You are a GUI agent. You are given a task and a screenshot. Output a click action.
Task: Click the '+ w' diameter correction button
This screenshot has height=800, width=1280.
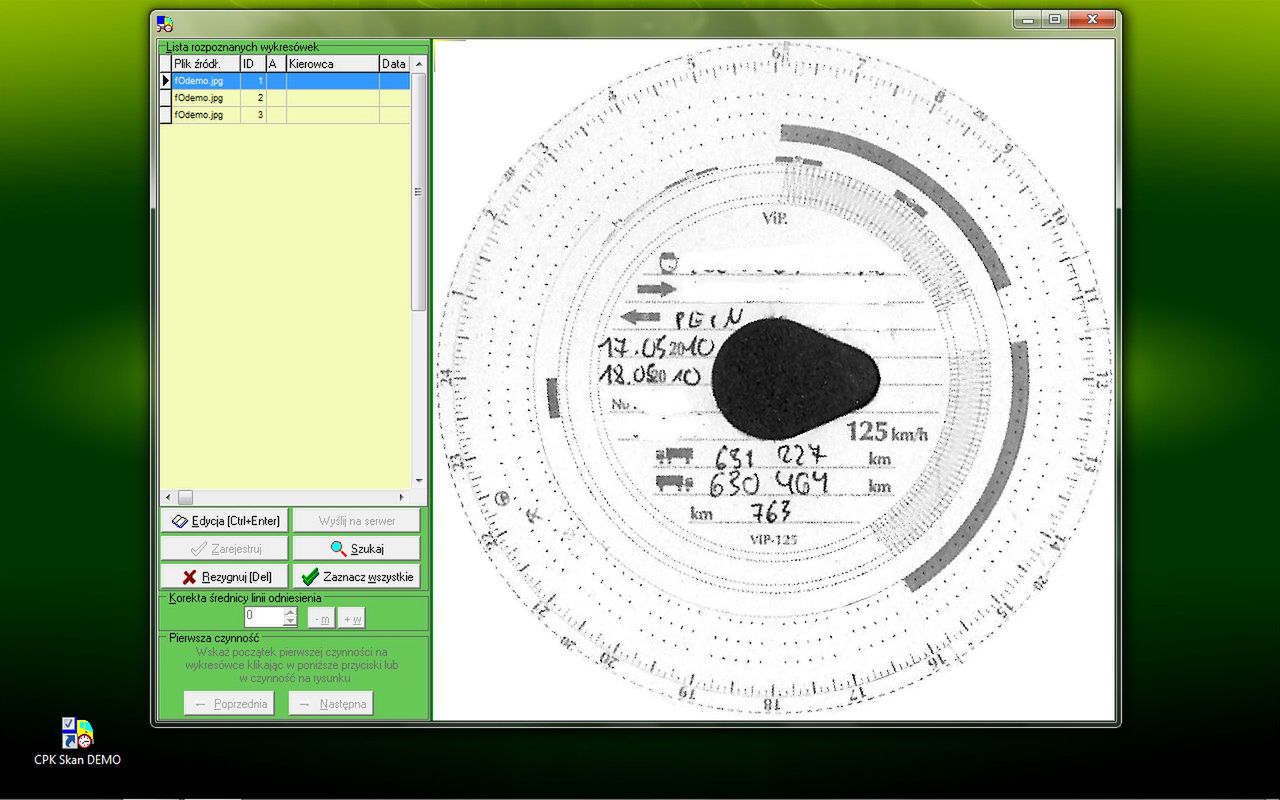352,618
